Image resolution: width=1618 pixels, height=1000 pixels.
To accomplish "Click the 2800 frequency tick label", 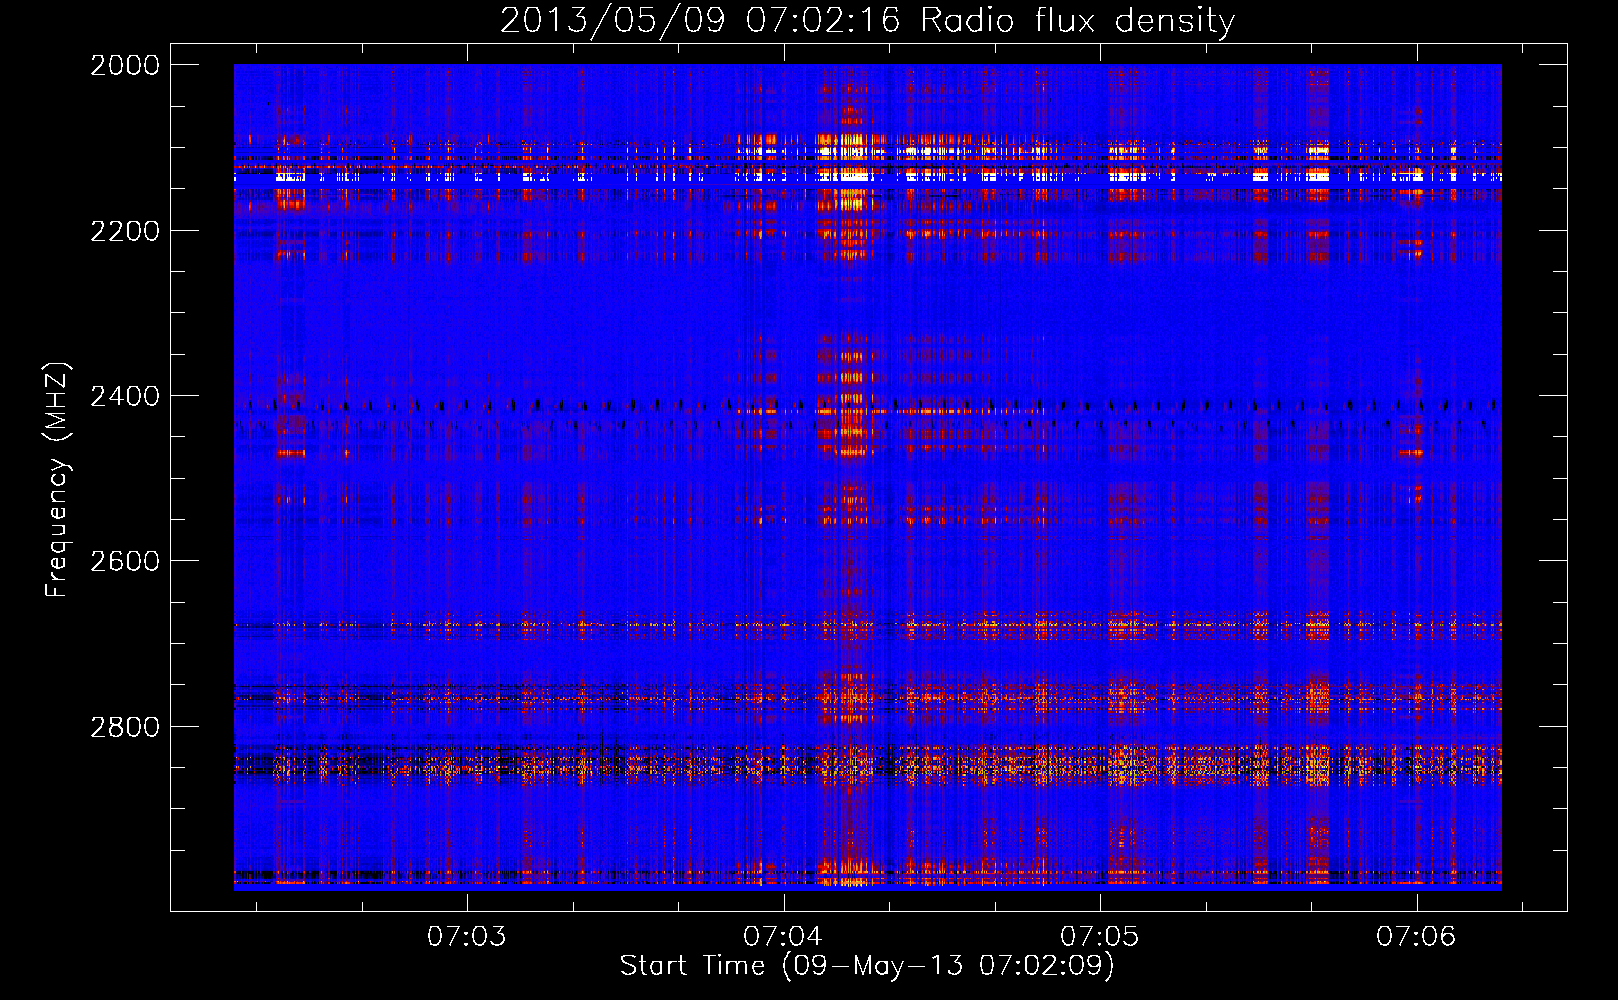I will pyautogui.click(x=125, y=726).
